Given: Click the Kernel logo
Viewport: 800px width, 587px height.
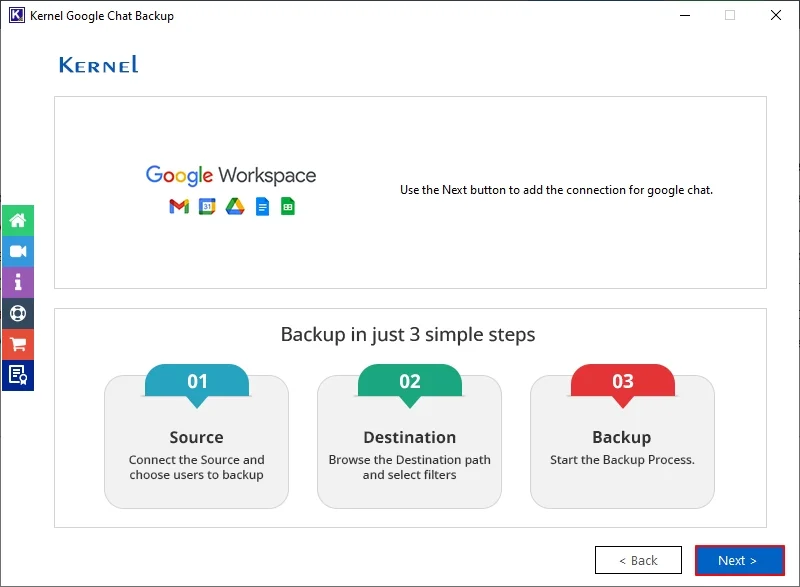Looking at the screenshot, I should click(97, 64).
